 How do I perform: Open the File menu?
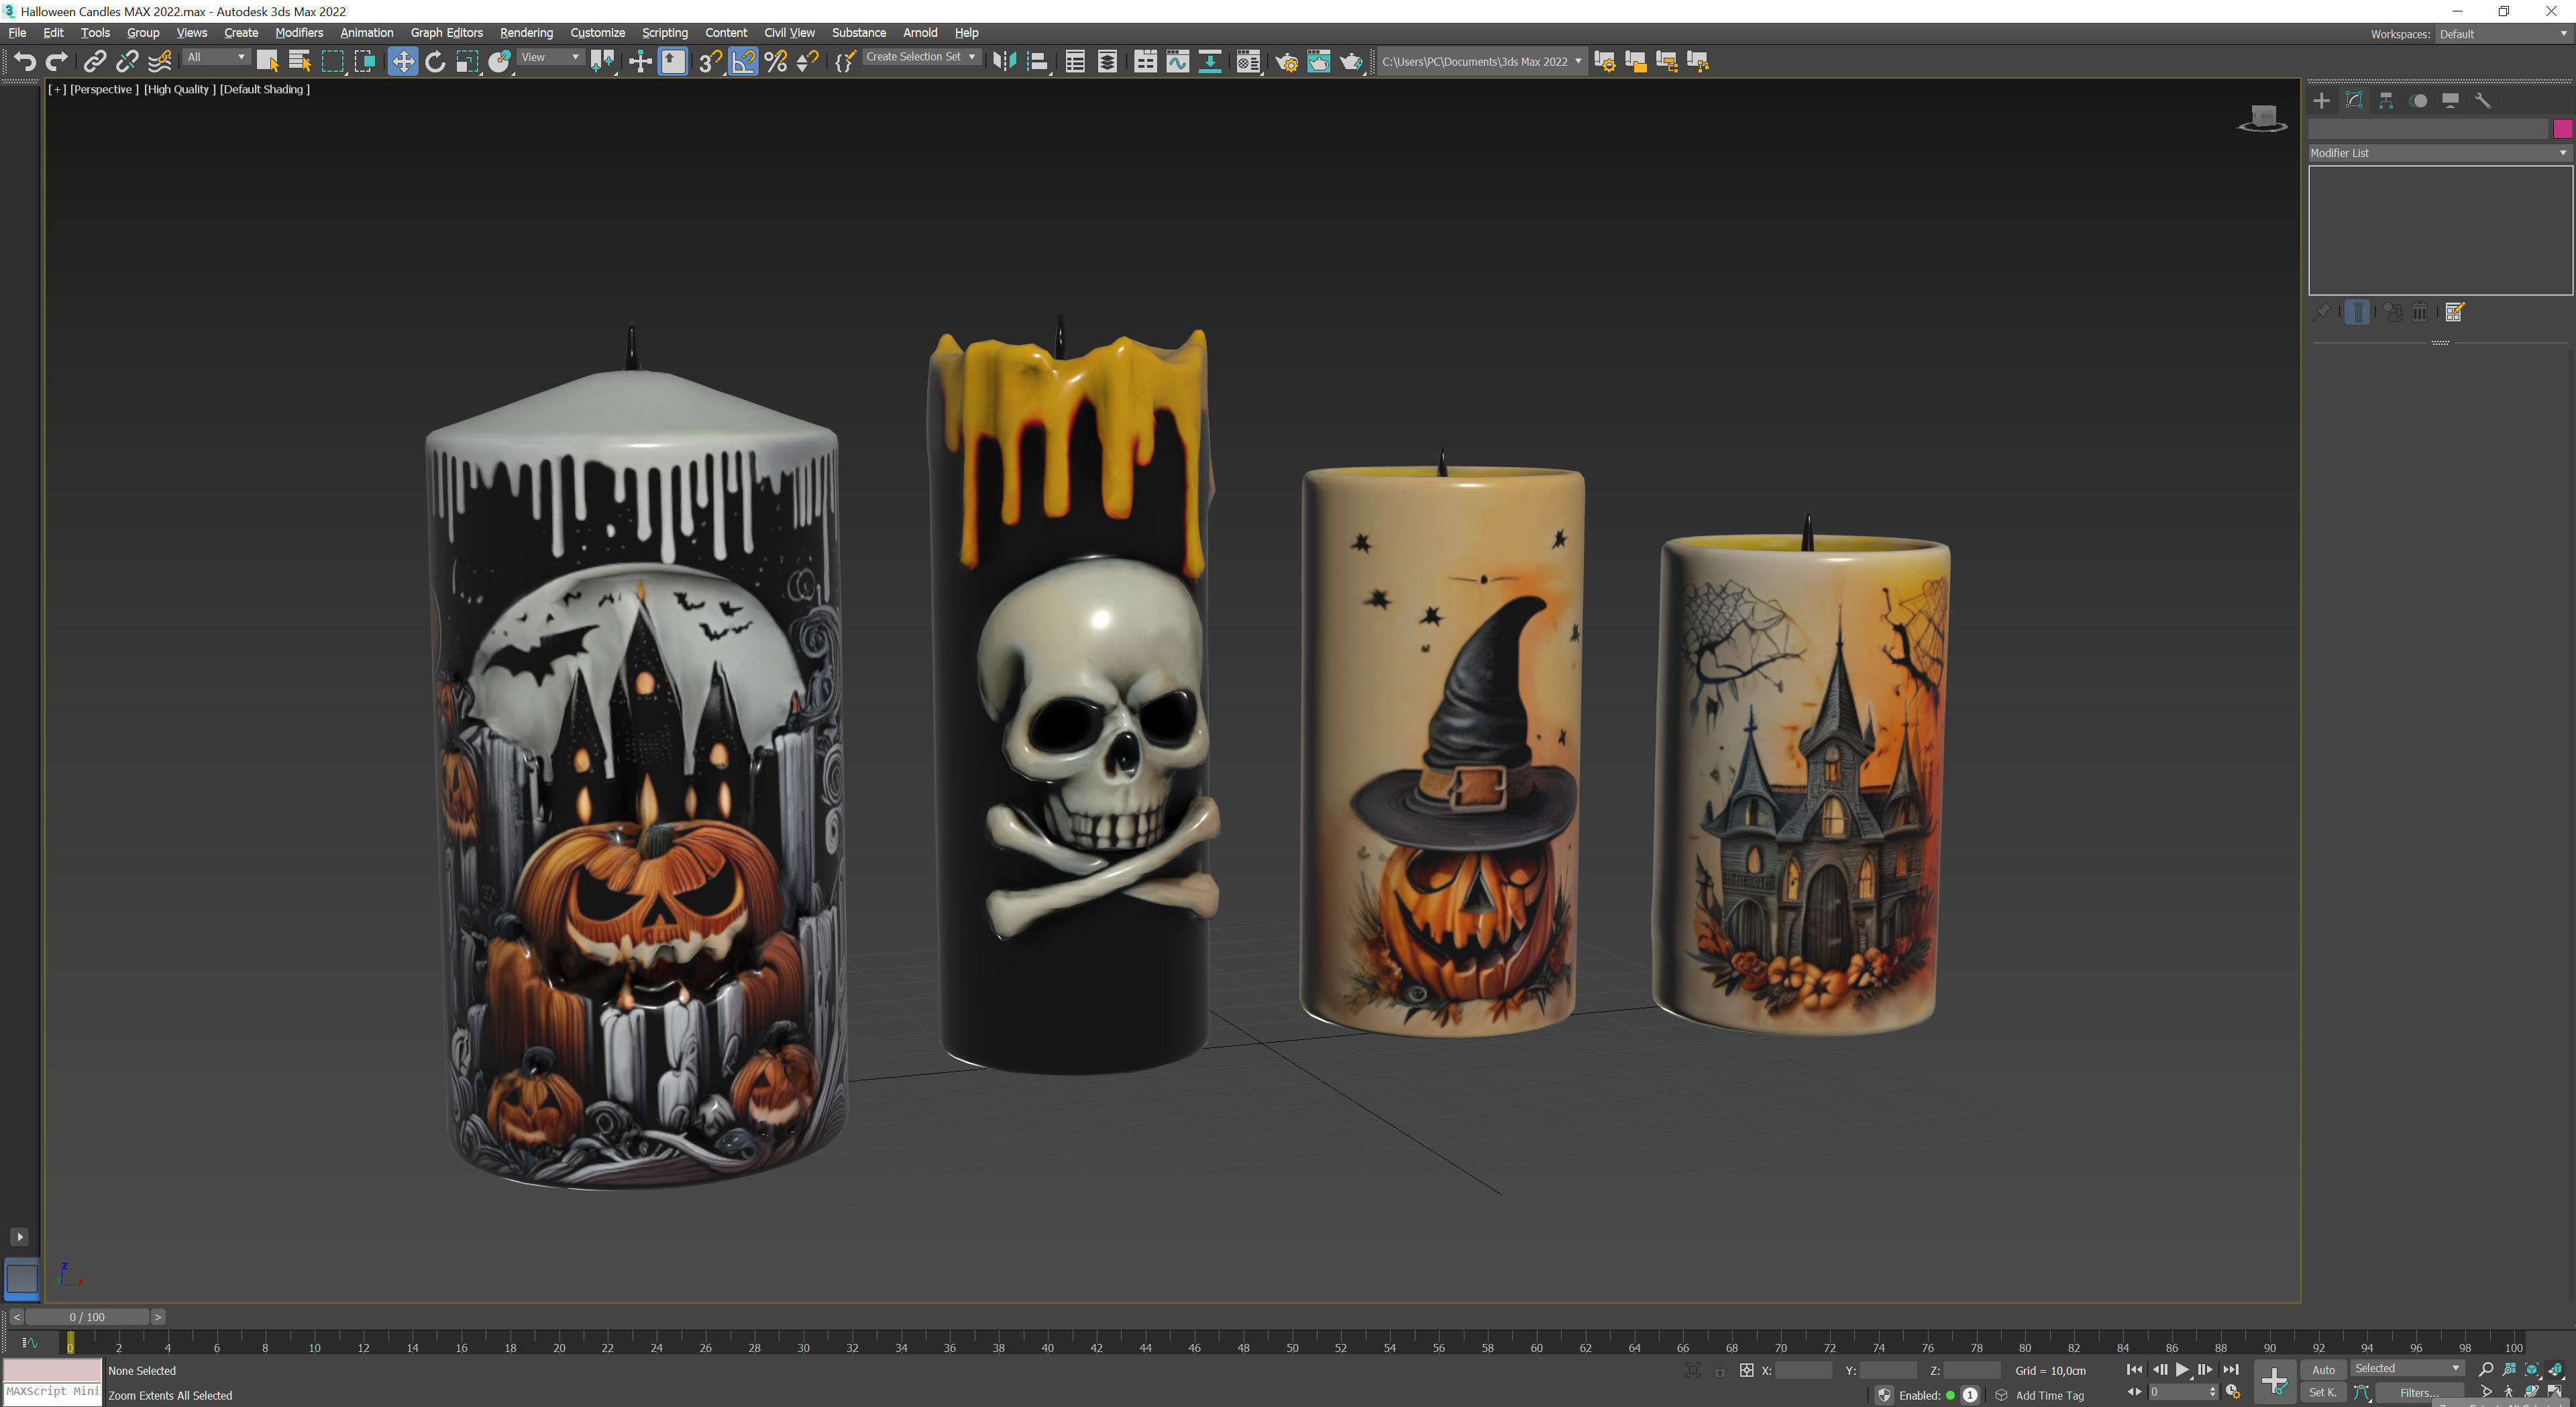tap(17, 33)
